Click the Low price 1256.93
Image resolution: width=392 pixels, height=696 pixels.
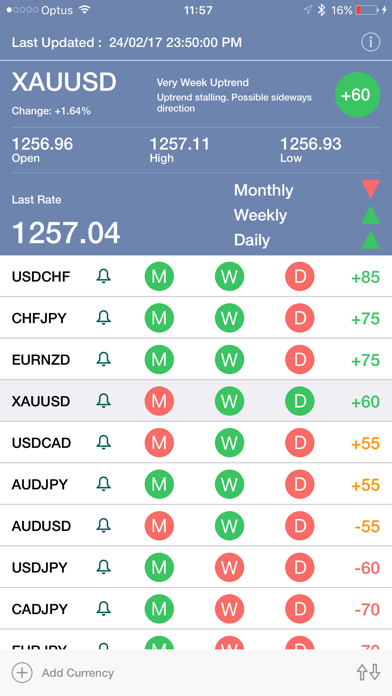pos(311,144)
